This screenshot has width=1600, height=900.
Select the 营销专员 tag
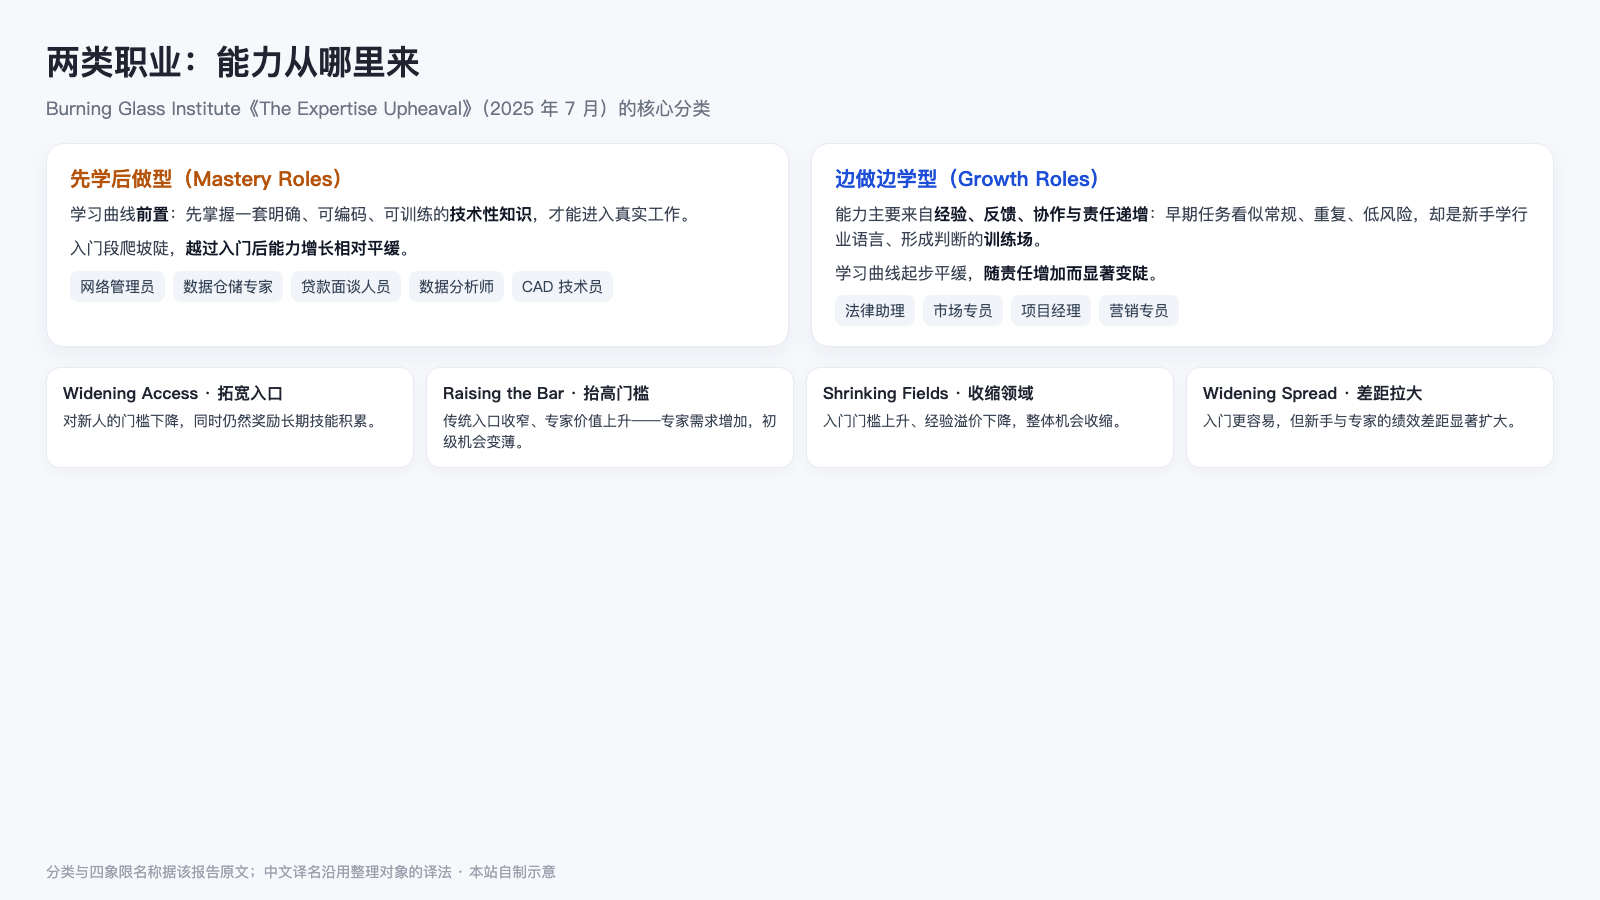(x=1139, y=311)
